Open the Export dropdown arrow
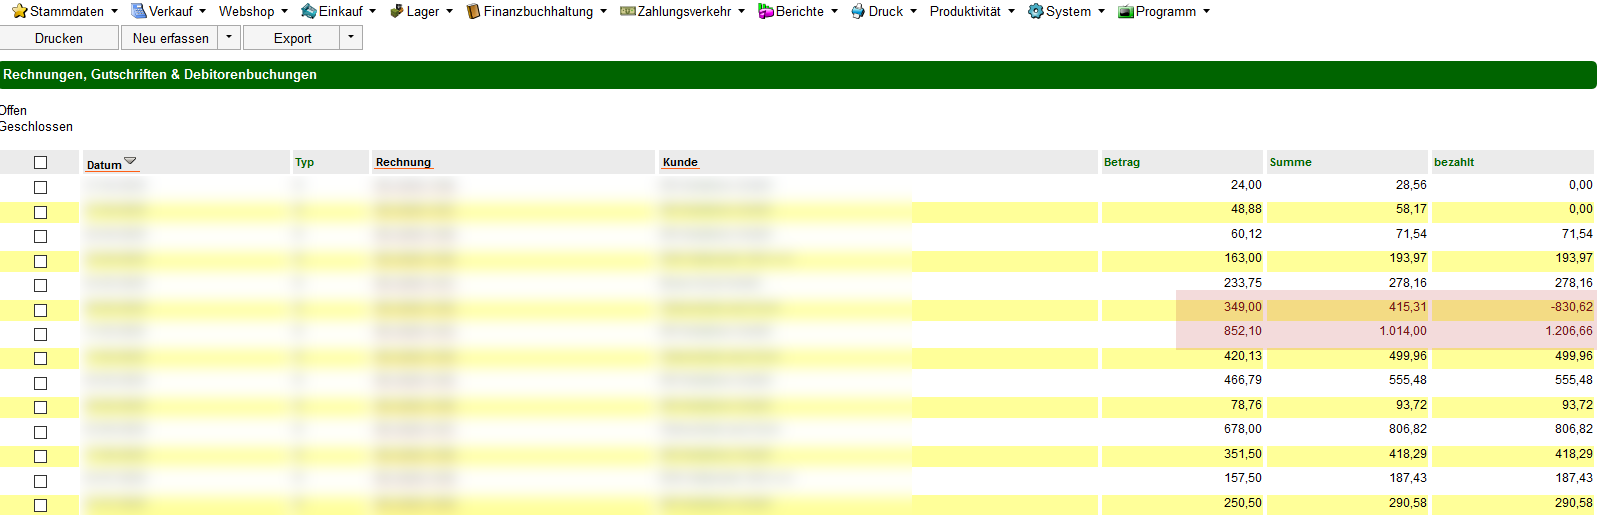The image size is (1597, 515). click(351, 38)
